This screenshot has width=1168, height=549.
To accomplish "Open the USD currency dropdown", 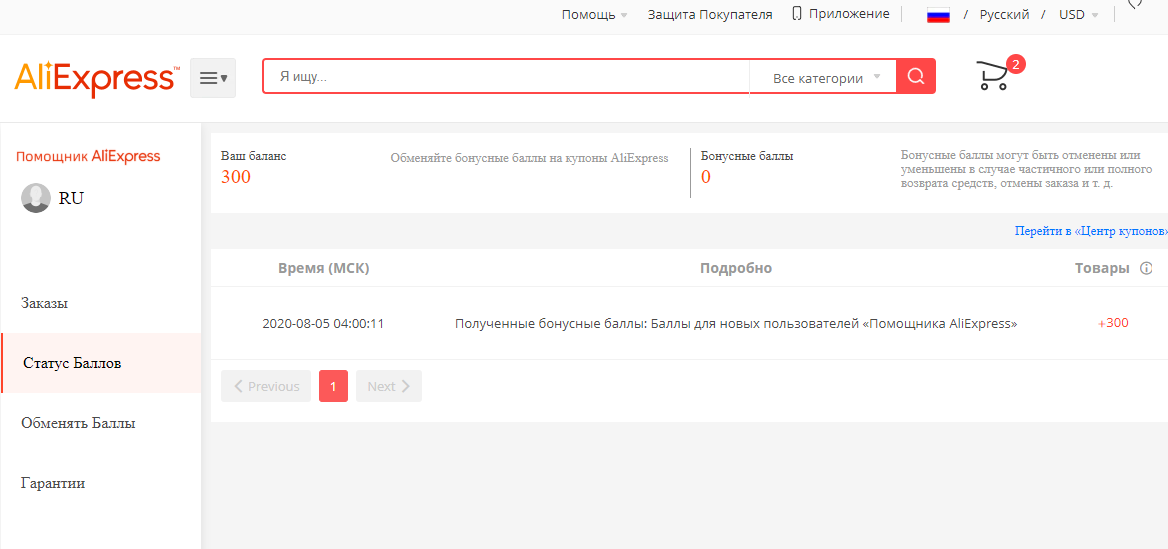I will pyautogui.click(x=1078, y=14).
